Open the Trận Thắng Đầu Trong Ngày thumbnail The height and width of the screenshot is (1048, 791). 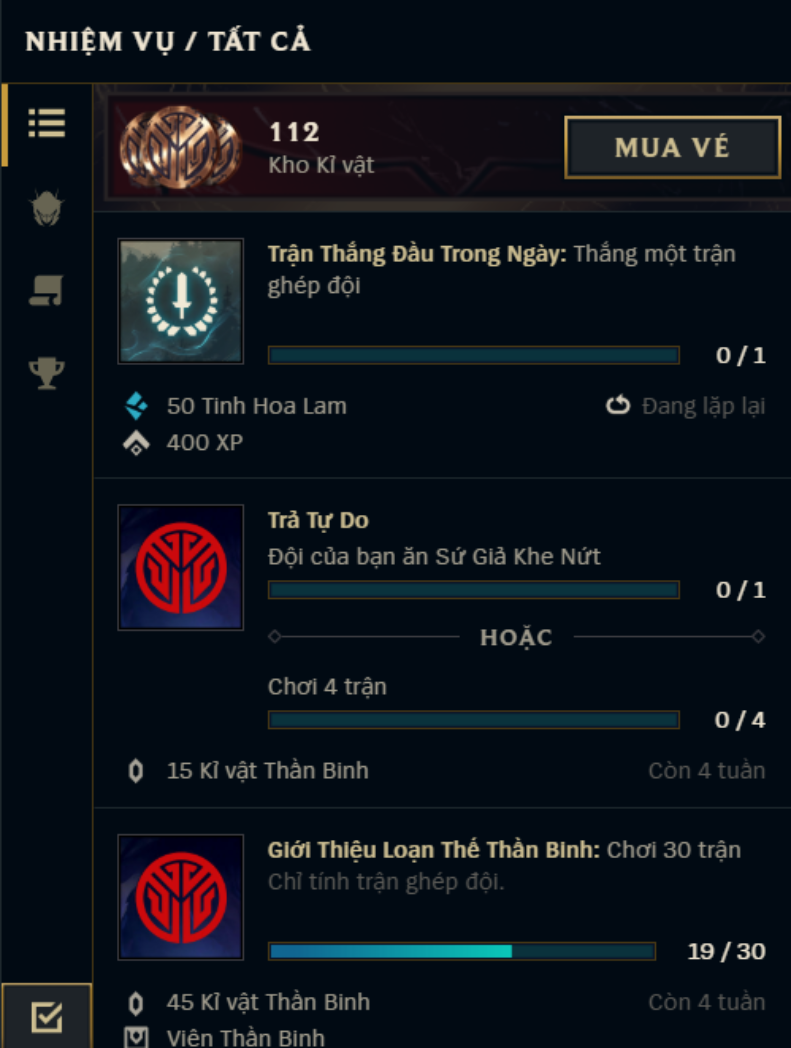coord(181,301)
